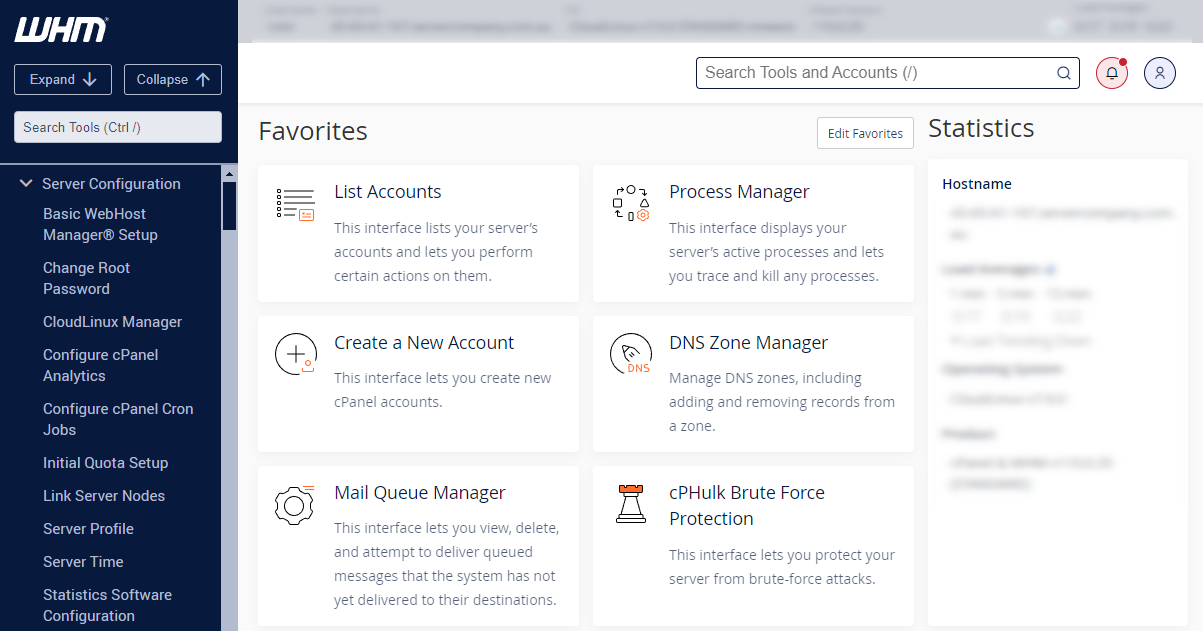Open the user account profile icon
Image resolution: width=1203 pixels, height=631 pixels.
pyautogui.click(x=1160, y=73)
